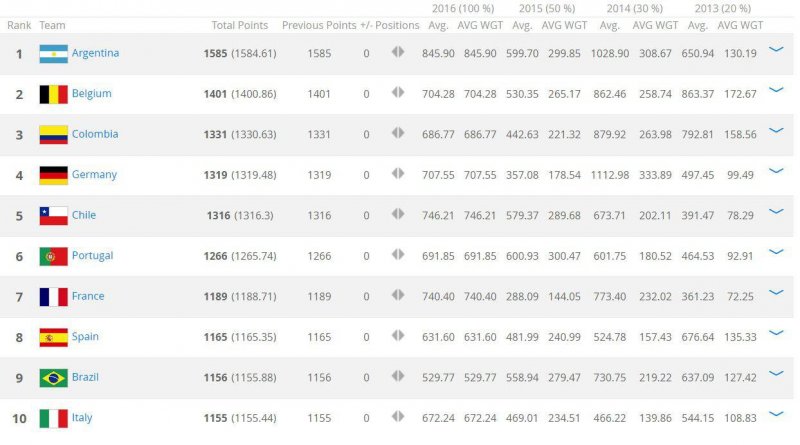Image resolution: width=800 pixels, height=445 pixels.
Task: Click the Portugal flag icon
Action: (54, 256)
